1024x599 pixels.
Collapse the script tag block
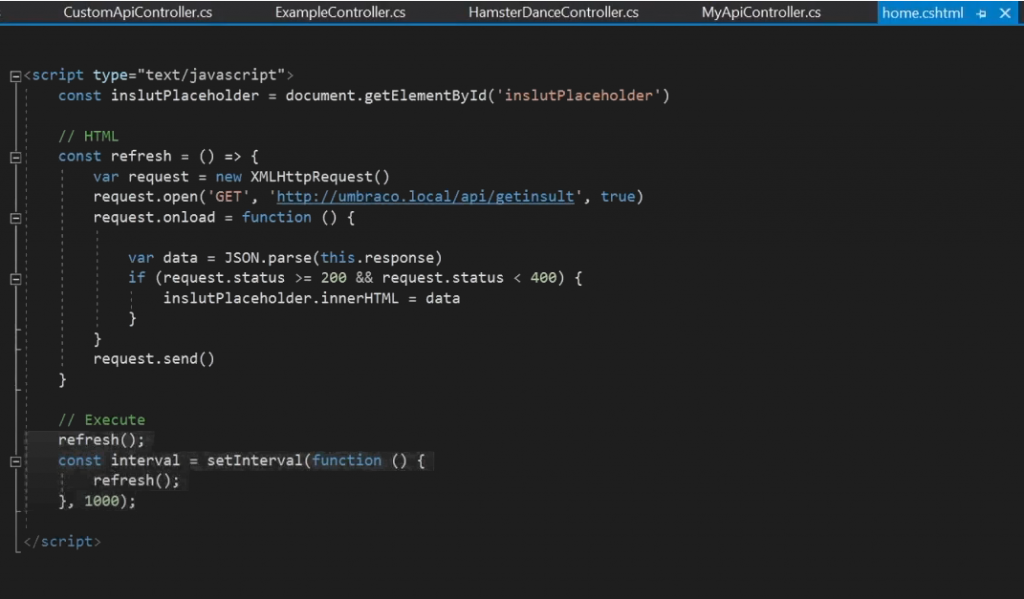click(15, 76)
